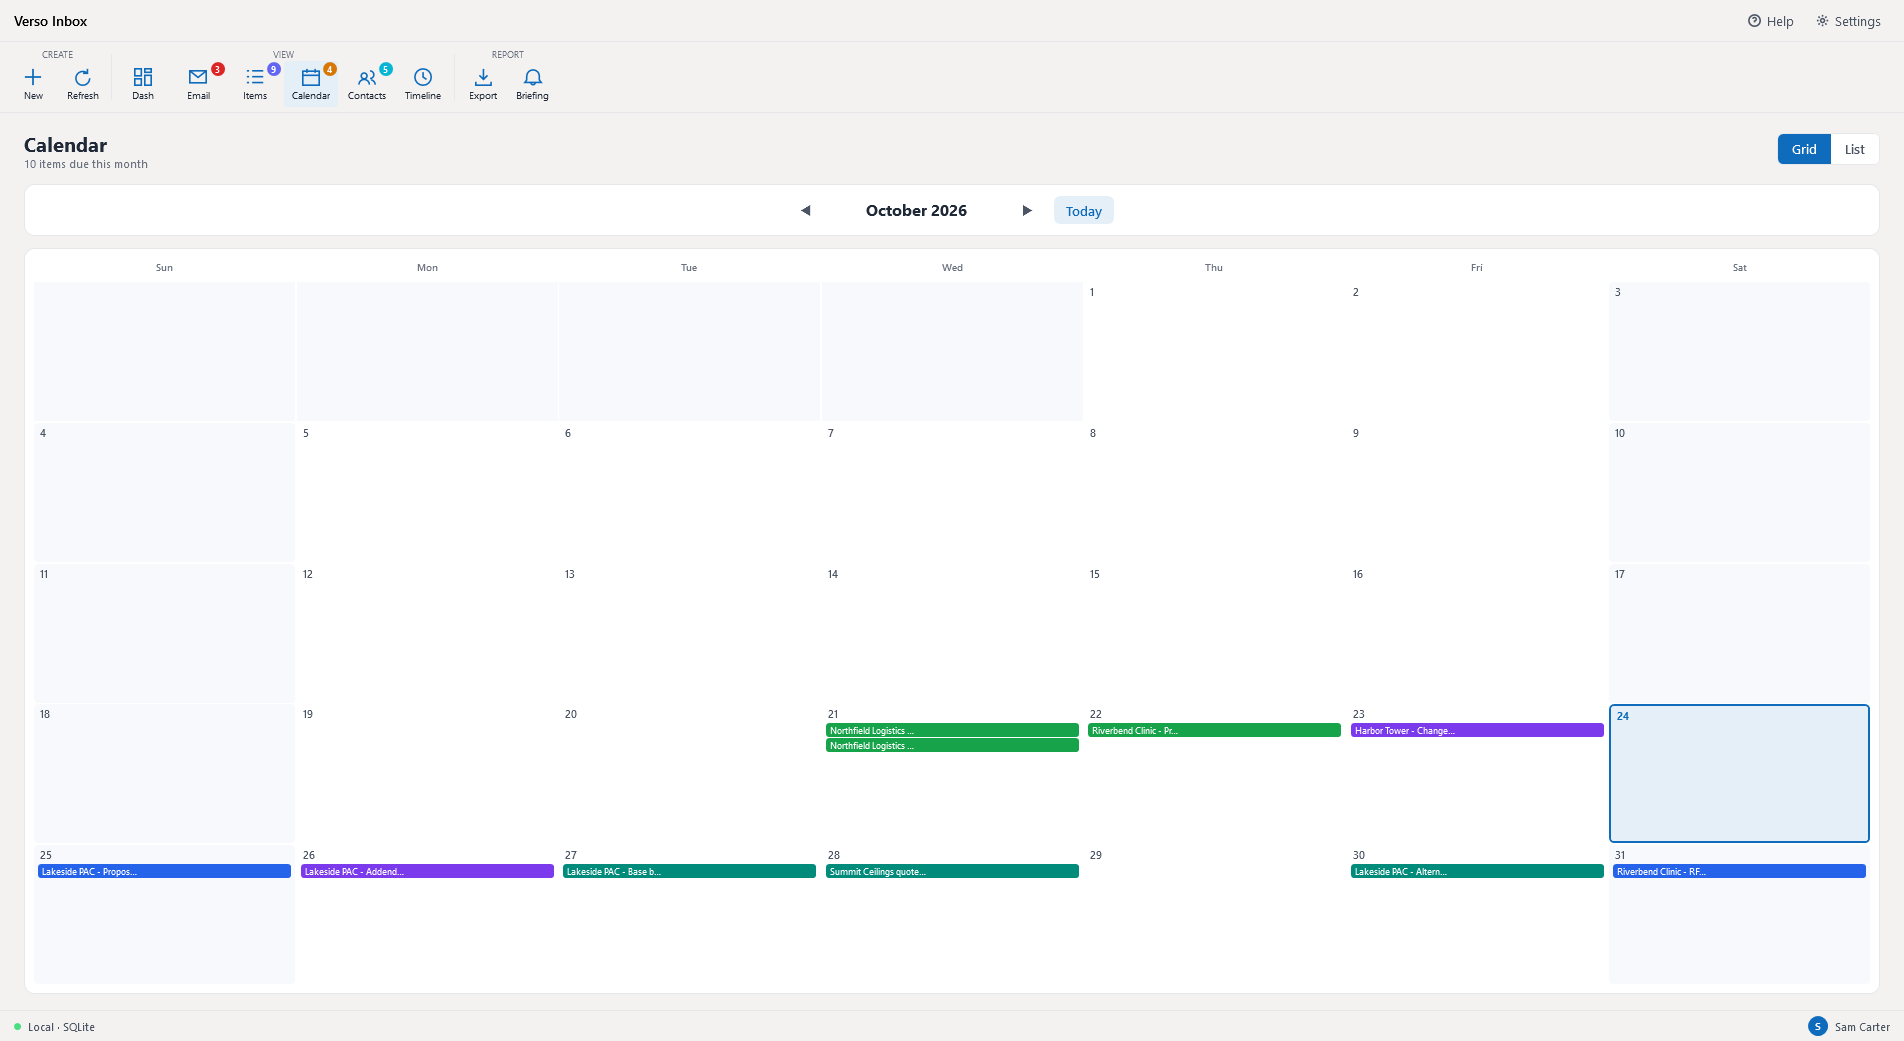Open first Northfield Logistics event on 21st
The width and height of the screenshot is (1904, 1041).
pos(952,731)
